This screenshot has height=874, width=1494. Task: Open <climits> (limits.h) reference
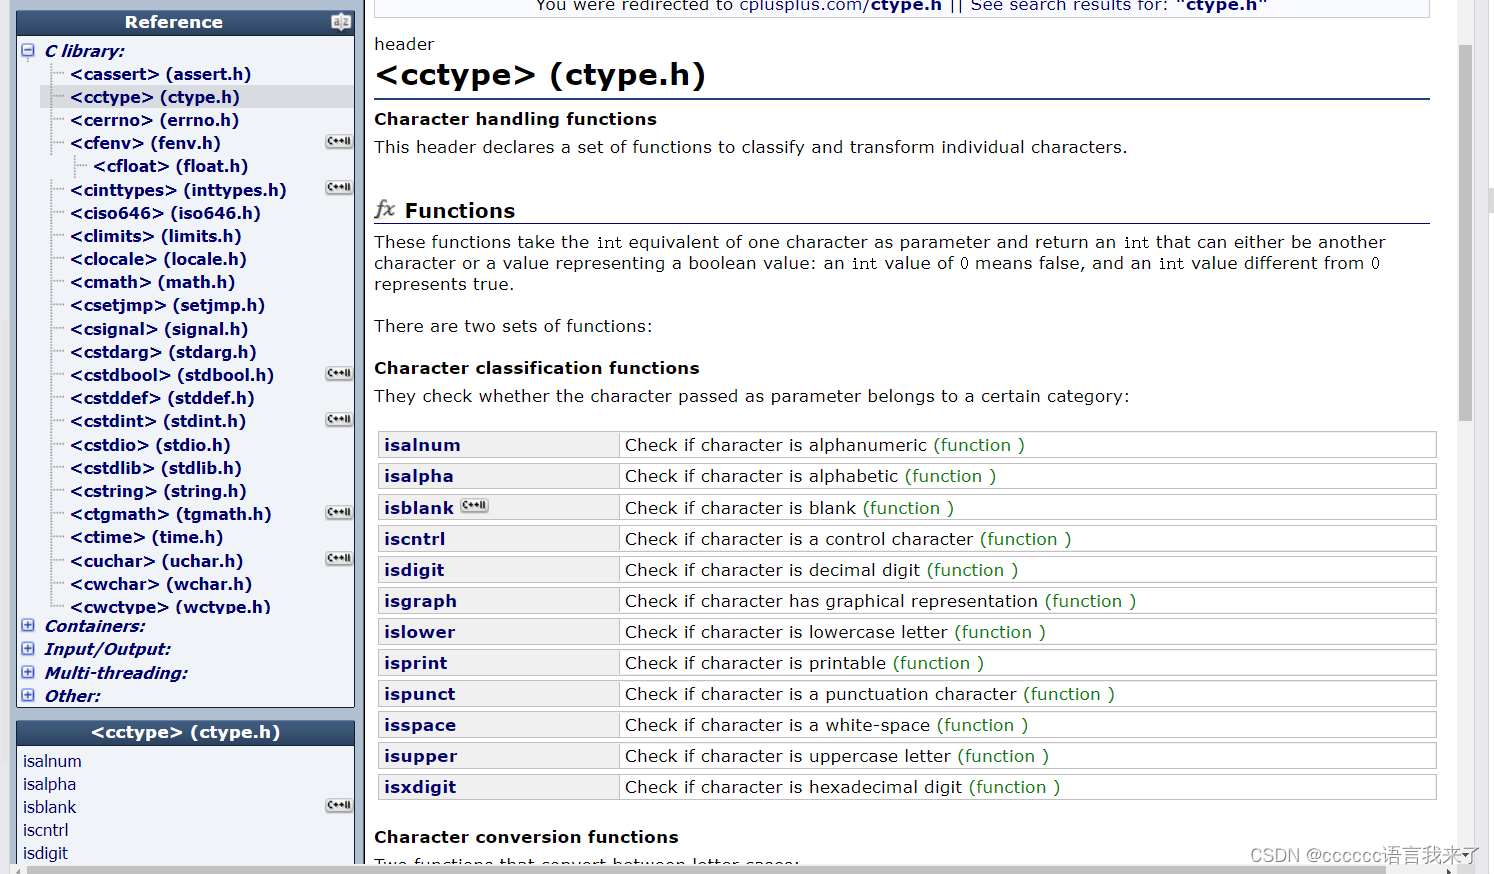tap(156, 236)
